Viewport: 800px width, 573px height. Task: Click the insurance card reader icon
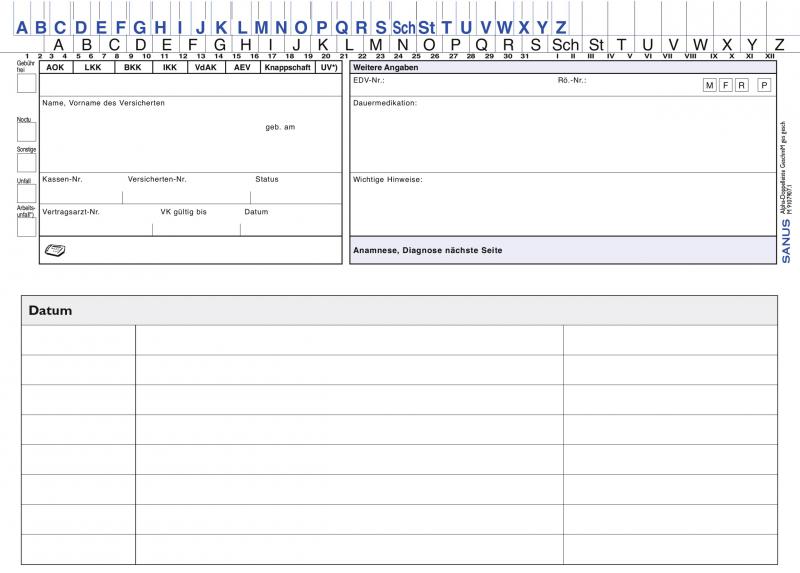click(x=55, y=250)
